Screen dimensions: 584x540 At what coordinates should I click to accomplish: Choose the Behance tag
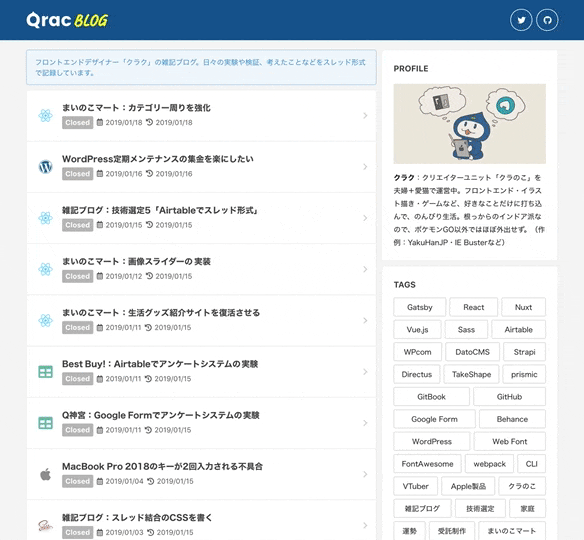[512, 419]
